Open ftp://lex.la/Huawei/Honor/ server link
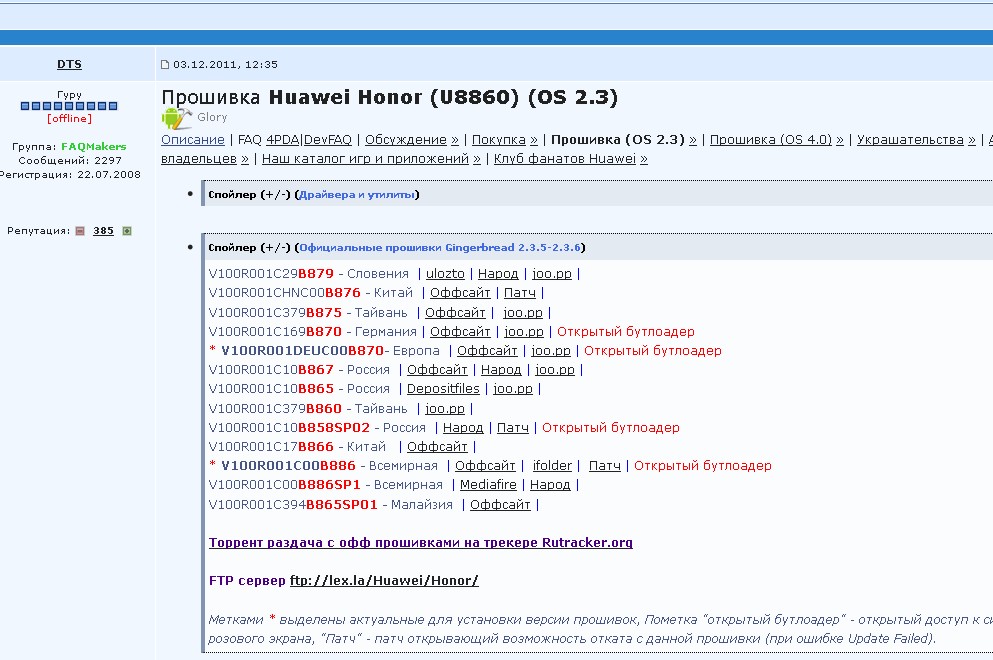This screenshot has width=993, height=660. 384,581
